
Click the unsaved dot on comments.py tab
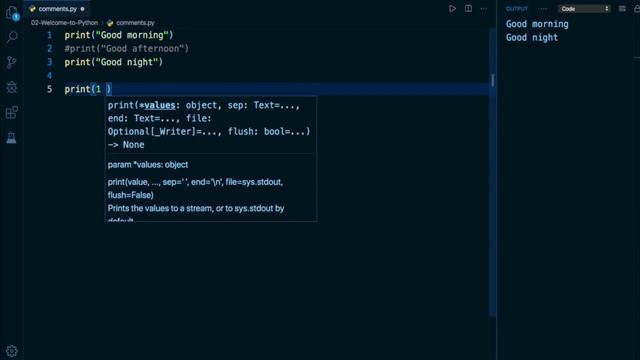[82, 9]
